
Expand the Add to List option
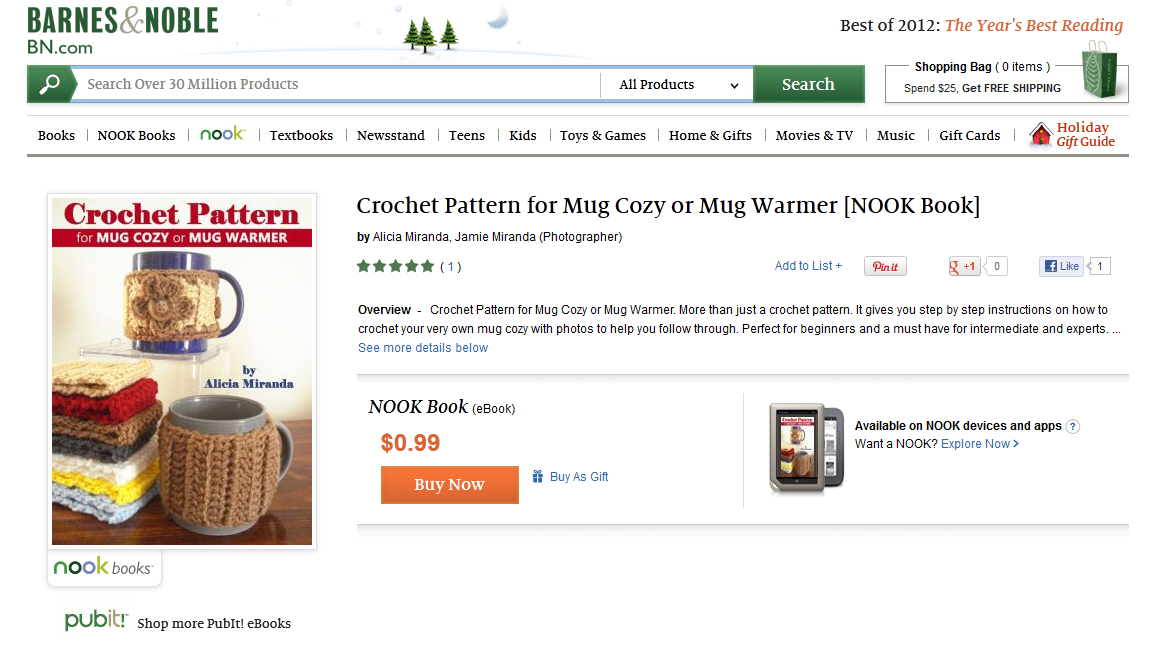point(808,266)
